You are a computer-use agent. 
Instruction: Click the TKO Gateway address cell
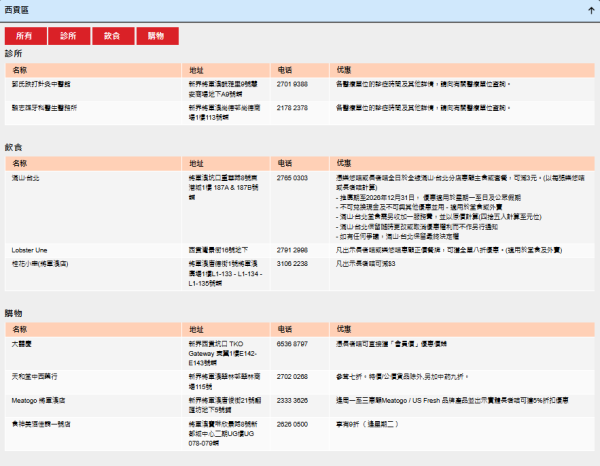point(223,354)
